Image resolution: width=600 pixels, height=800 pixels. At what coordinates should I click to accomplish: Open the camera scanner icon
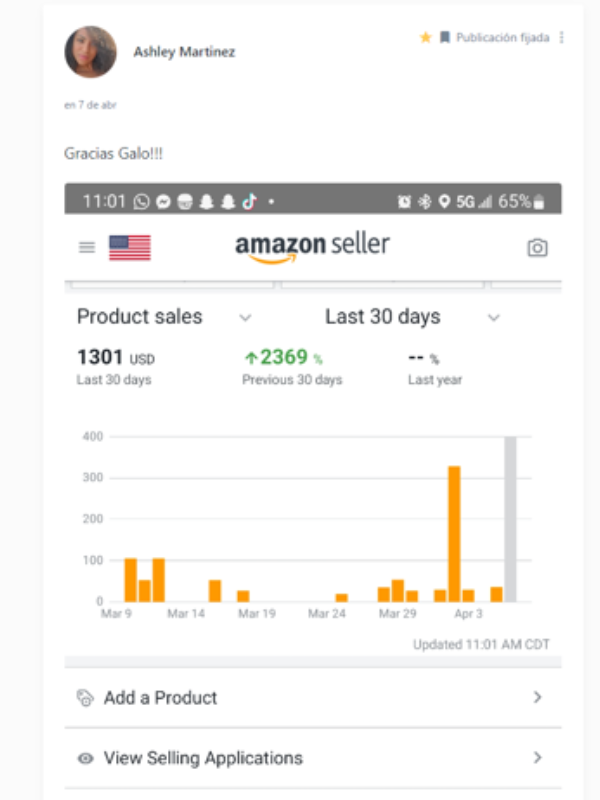pos(537,248)
